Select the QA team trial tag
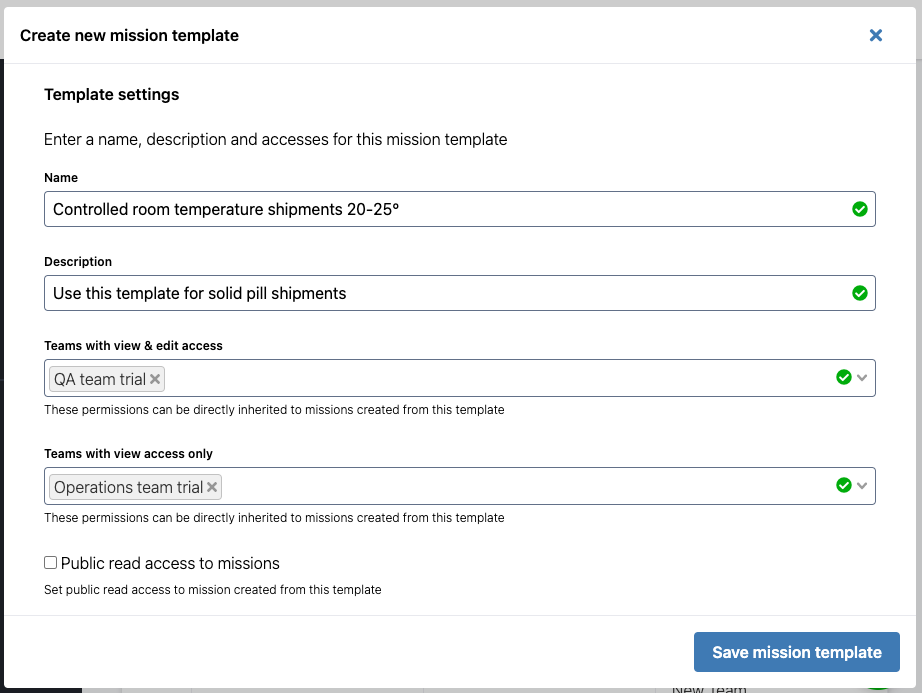 [x=99, y=379]
